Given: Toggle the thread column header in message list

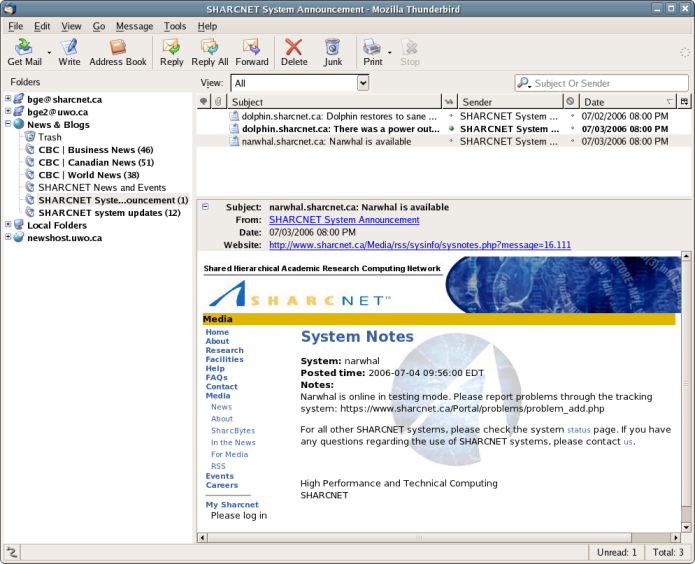Looking at the screenshot, I should click(x=204, y=102).
